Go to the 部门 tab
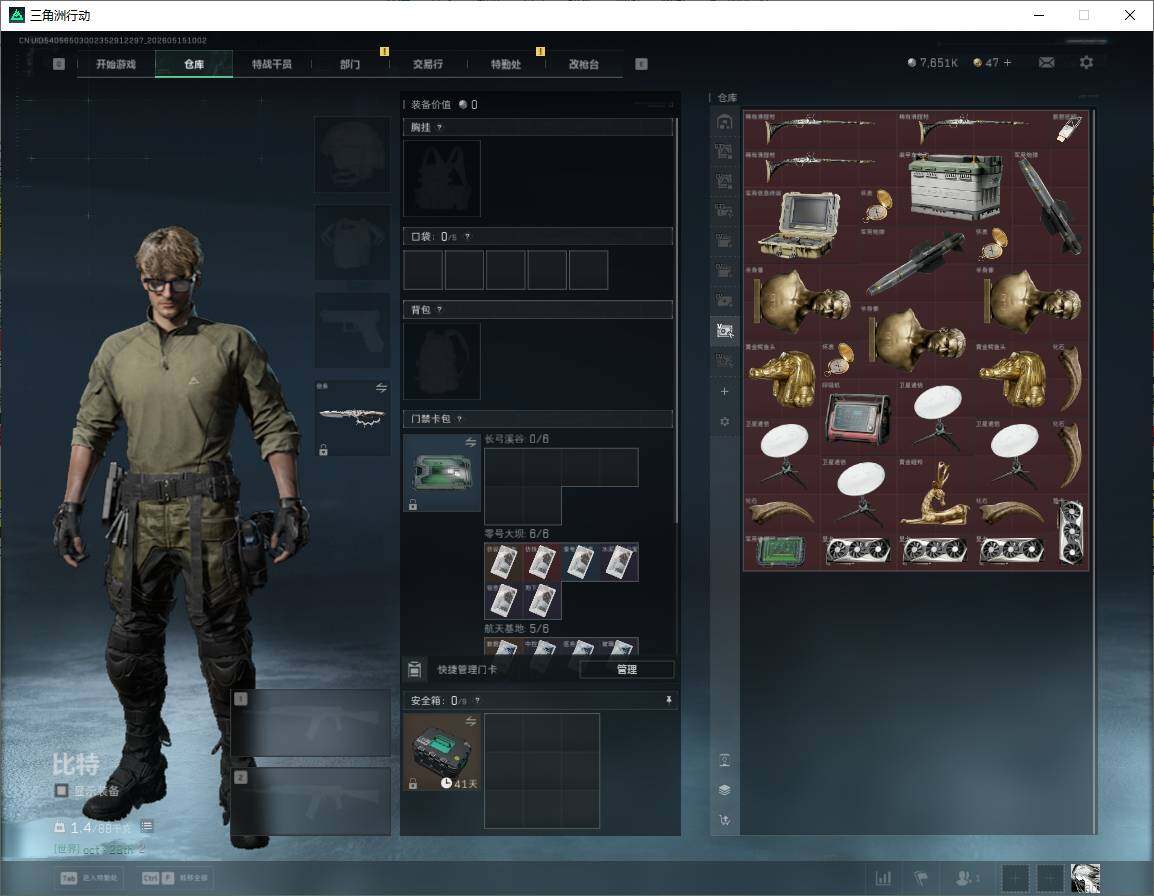Image resolution: width=1154 pixels, height=896 pixels. pyautogui.click(x=350, y=64)
